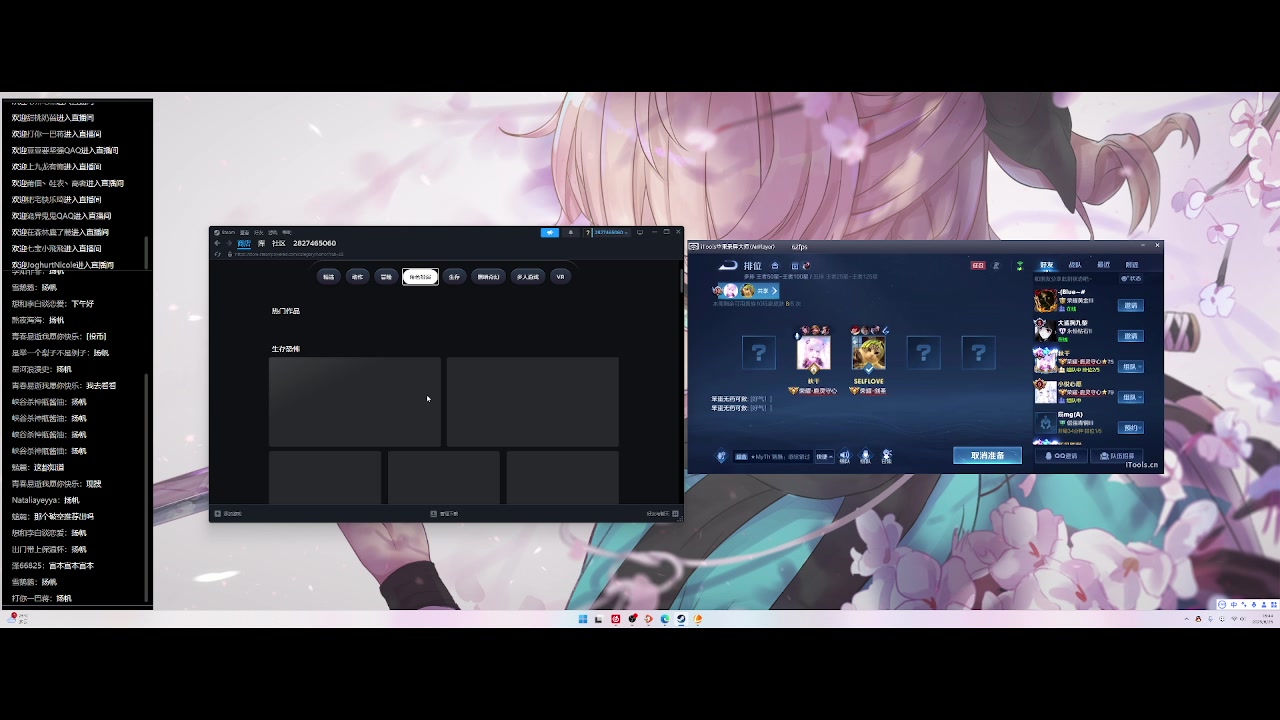This screenshot has width=1280, height=720.
Task: Click the Steam store URL address
Action: tap(288, 254)
